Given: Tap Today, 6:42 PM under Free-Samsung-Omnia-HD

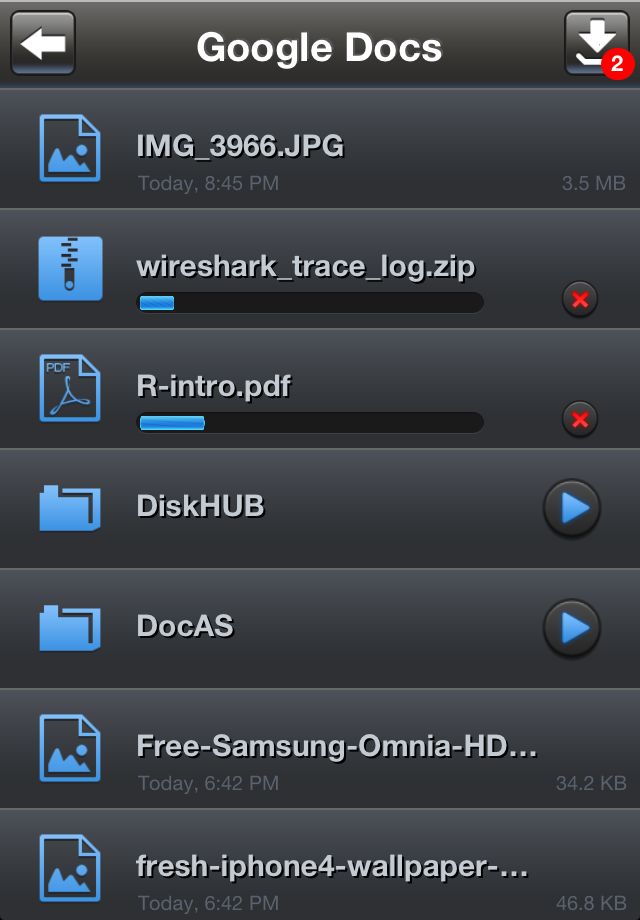Looking at the screenshot, I should point(208,783).
